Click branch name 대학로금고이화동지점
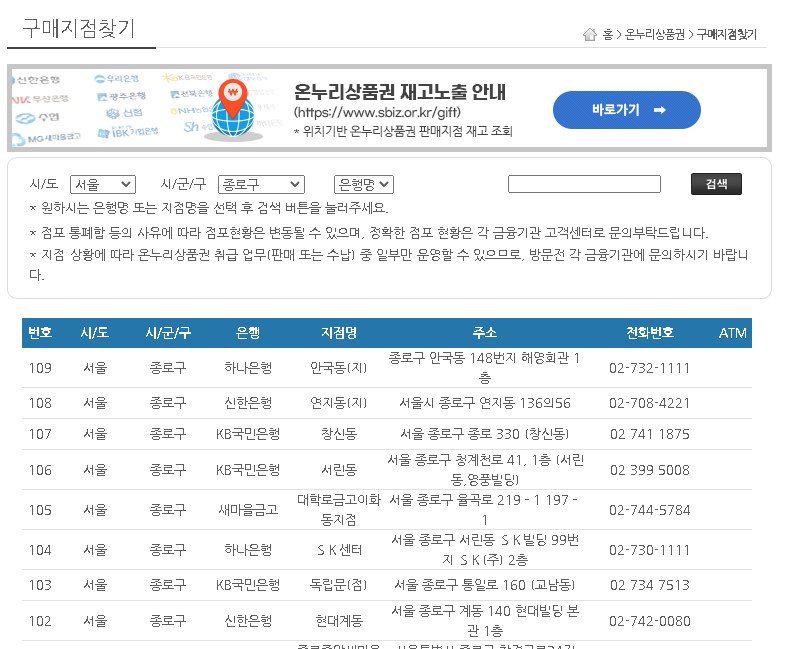The image size is (787, 649). pyautogui.click(x=339, y=510)
